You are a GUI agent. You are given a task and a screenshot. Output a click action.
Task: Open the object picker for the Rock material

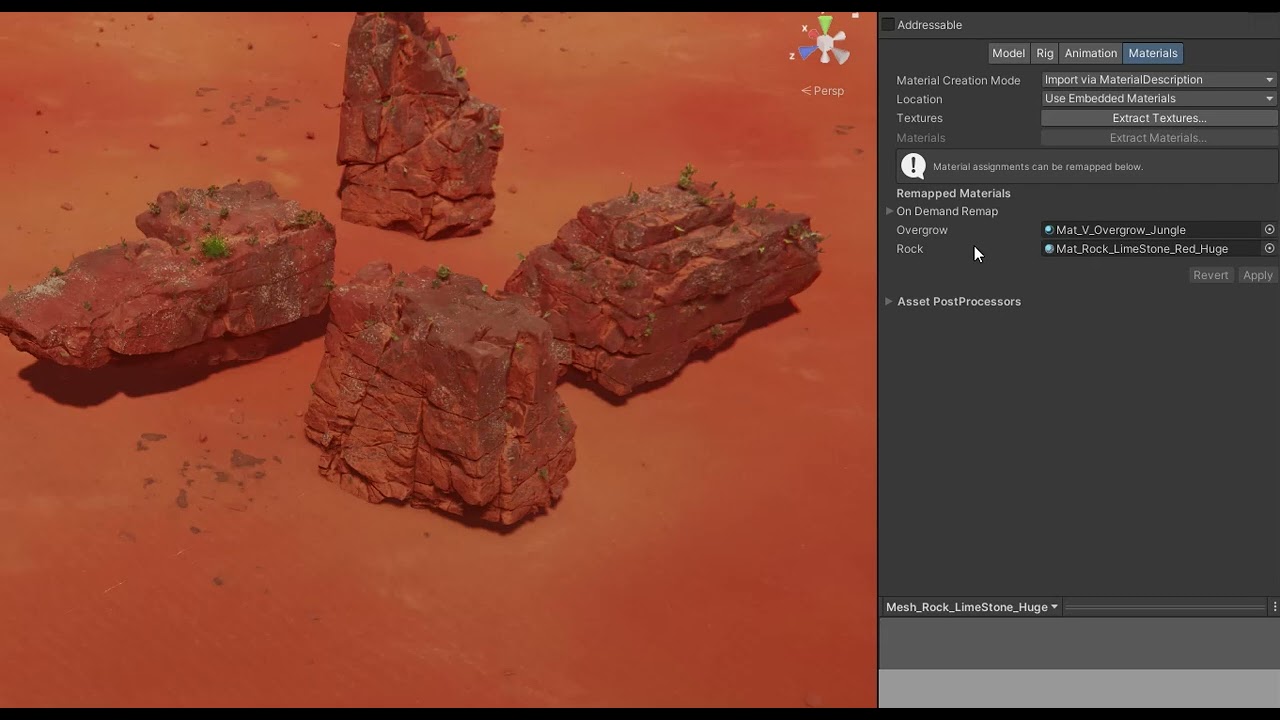click(x=1269, y=248)
